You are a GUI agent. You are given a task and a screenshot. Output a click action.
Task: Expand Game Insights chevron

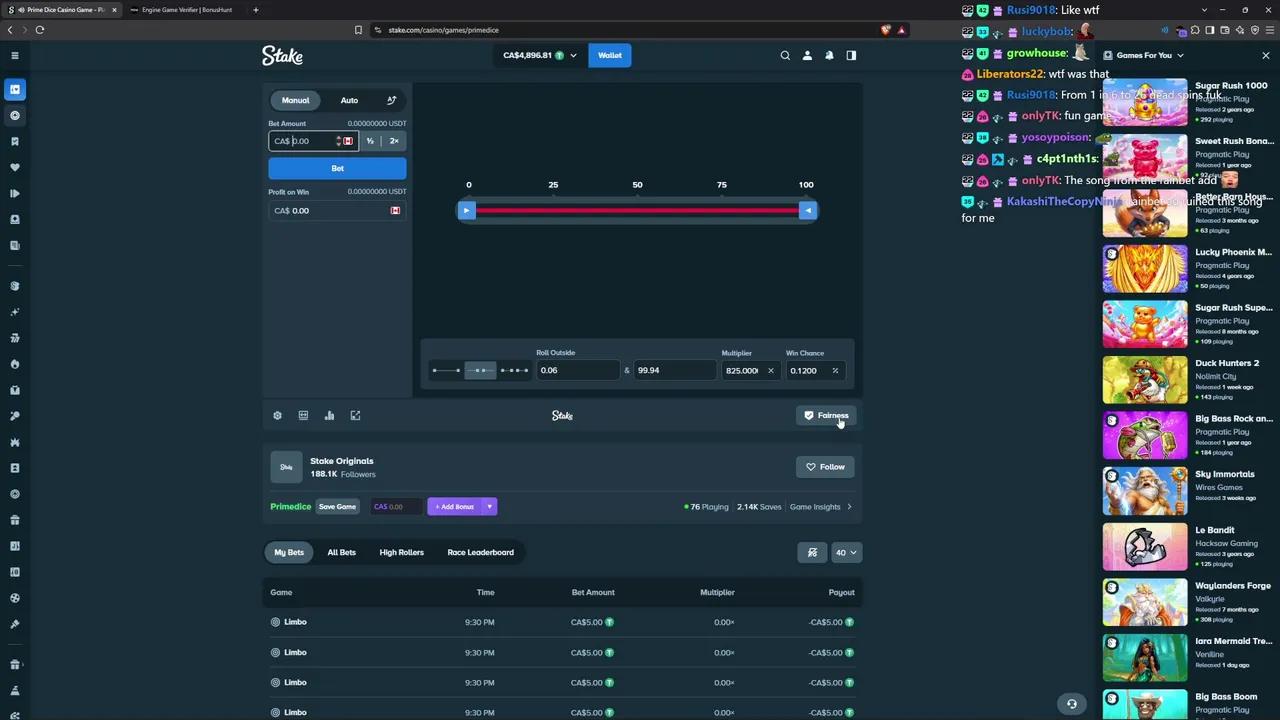point(849,507)
